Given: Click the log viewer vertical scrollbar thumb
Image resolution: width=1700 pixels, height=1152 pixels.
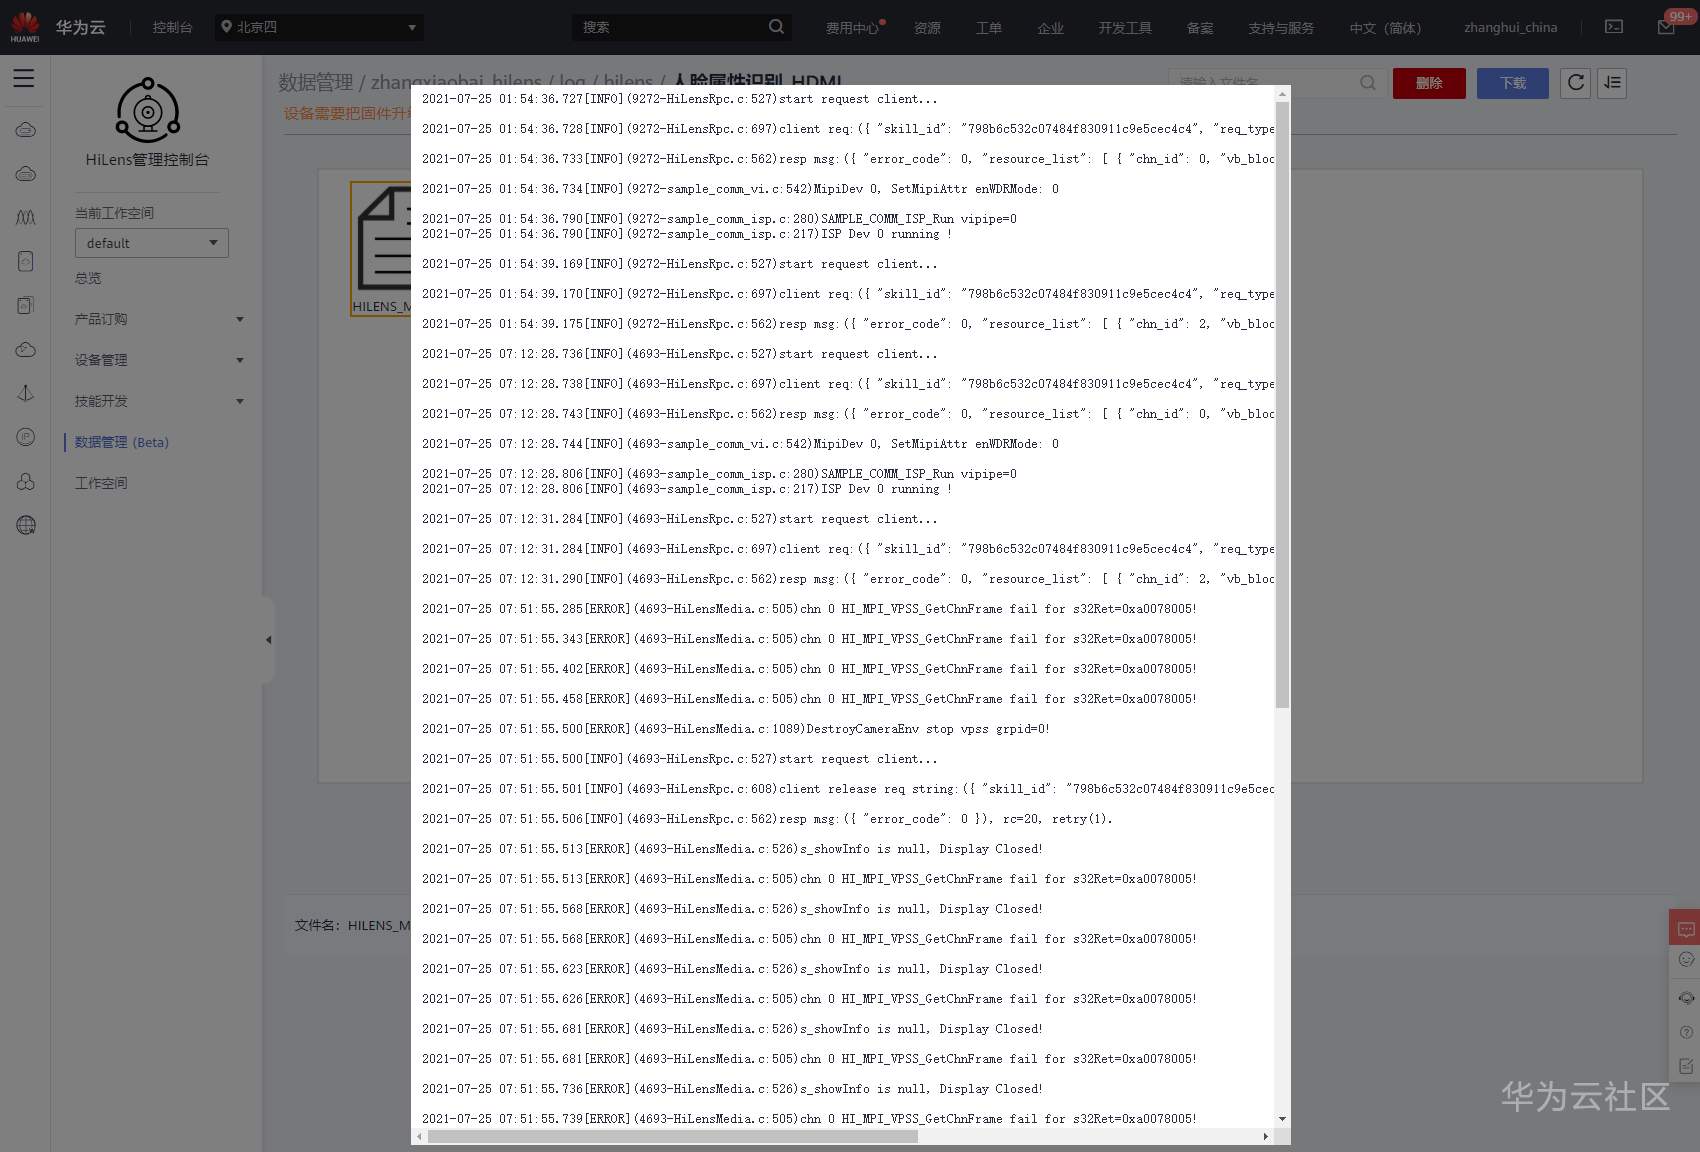Looking at the screenshot, I should (x=1282, y=404).
